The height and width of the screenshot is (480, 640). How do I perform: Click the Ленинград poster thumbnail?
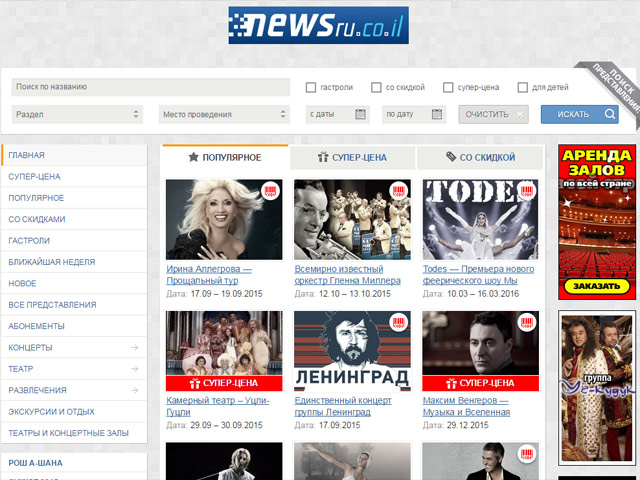(352, 351)
